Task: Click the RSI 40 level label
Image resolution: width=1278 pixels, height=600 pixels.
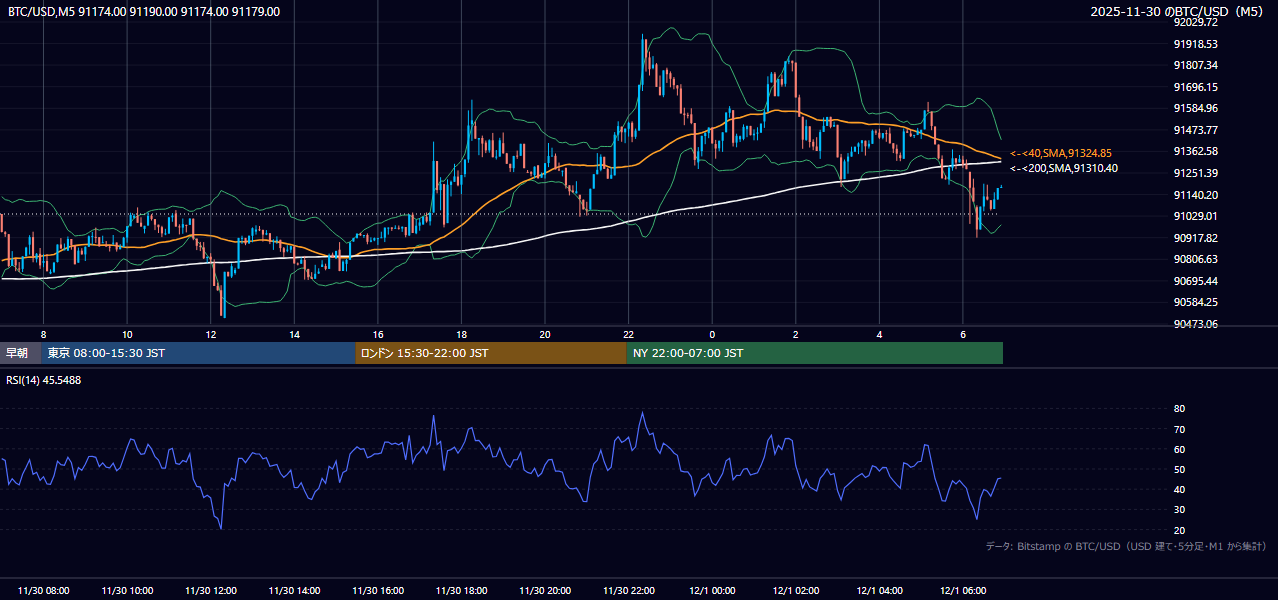Action: pos(1180,489)
